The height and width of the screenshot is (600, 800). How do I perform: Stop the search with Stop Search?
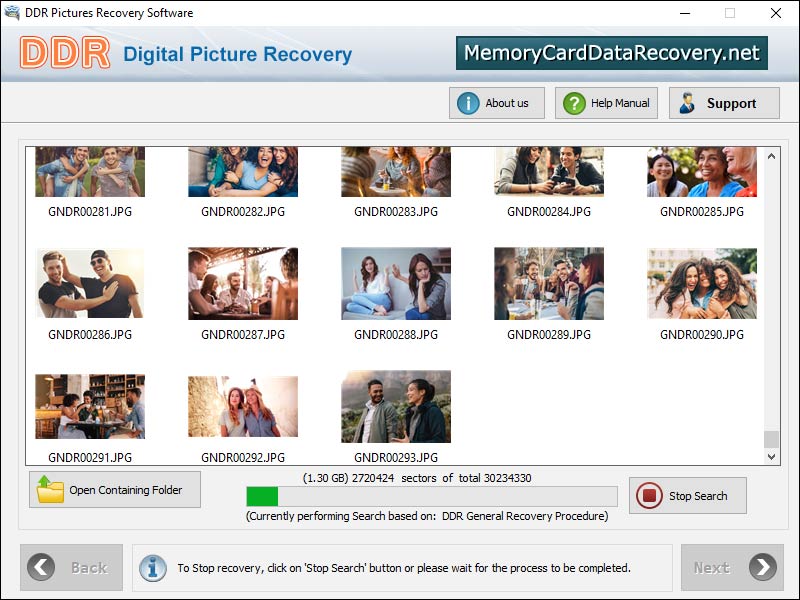tap(688, 495)
